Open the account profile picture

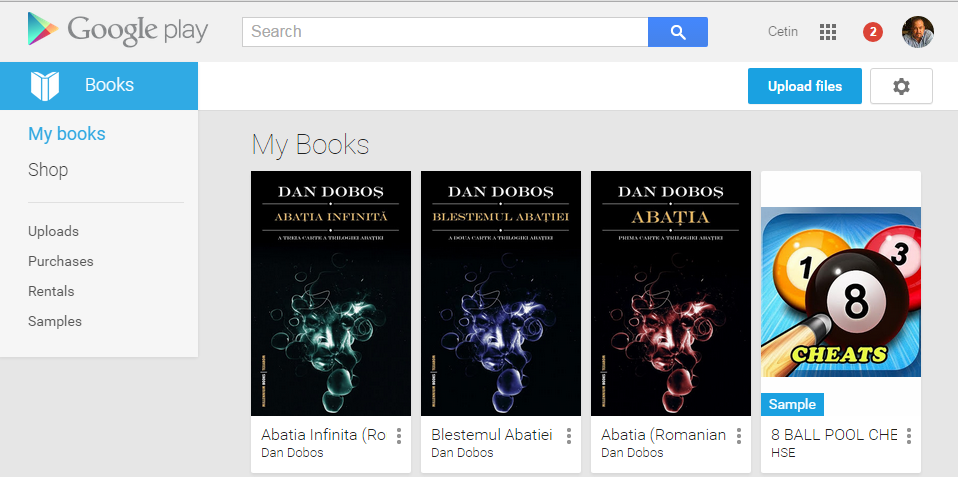918,32
